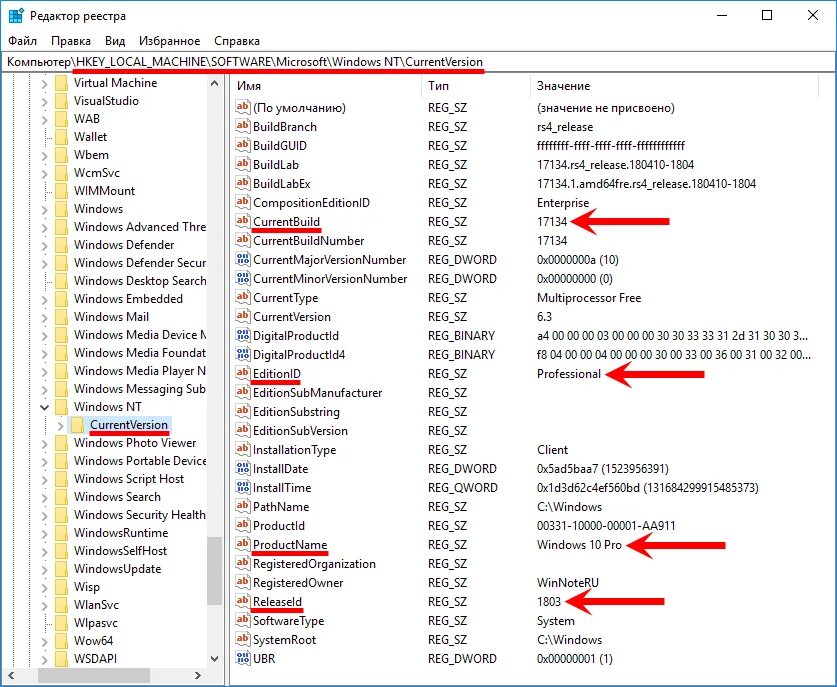This screenshot has width=837, height=687.
Task: Expand the Virtual Machine key
Action: (x=45, y=84)
